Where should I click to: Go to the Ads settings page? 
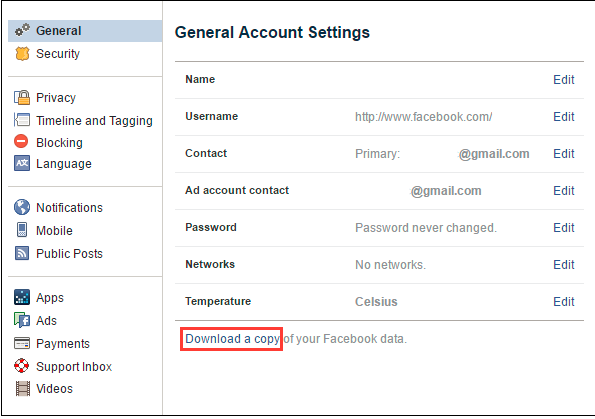point(46,321)
